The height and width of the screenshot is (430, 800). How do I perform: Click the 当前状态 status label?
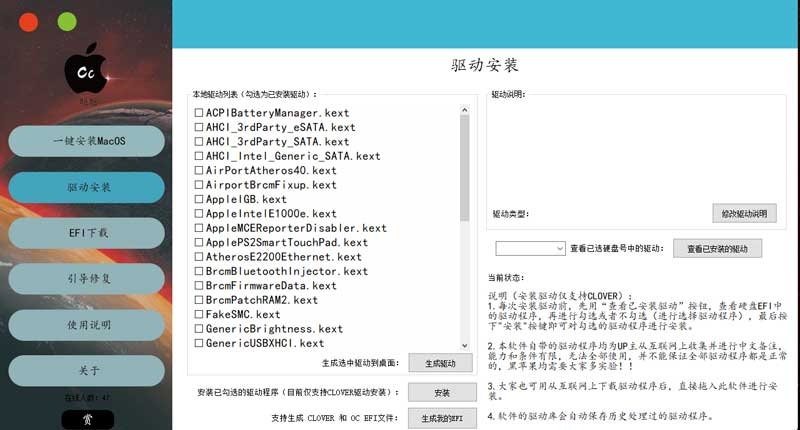[506, 277]
